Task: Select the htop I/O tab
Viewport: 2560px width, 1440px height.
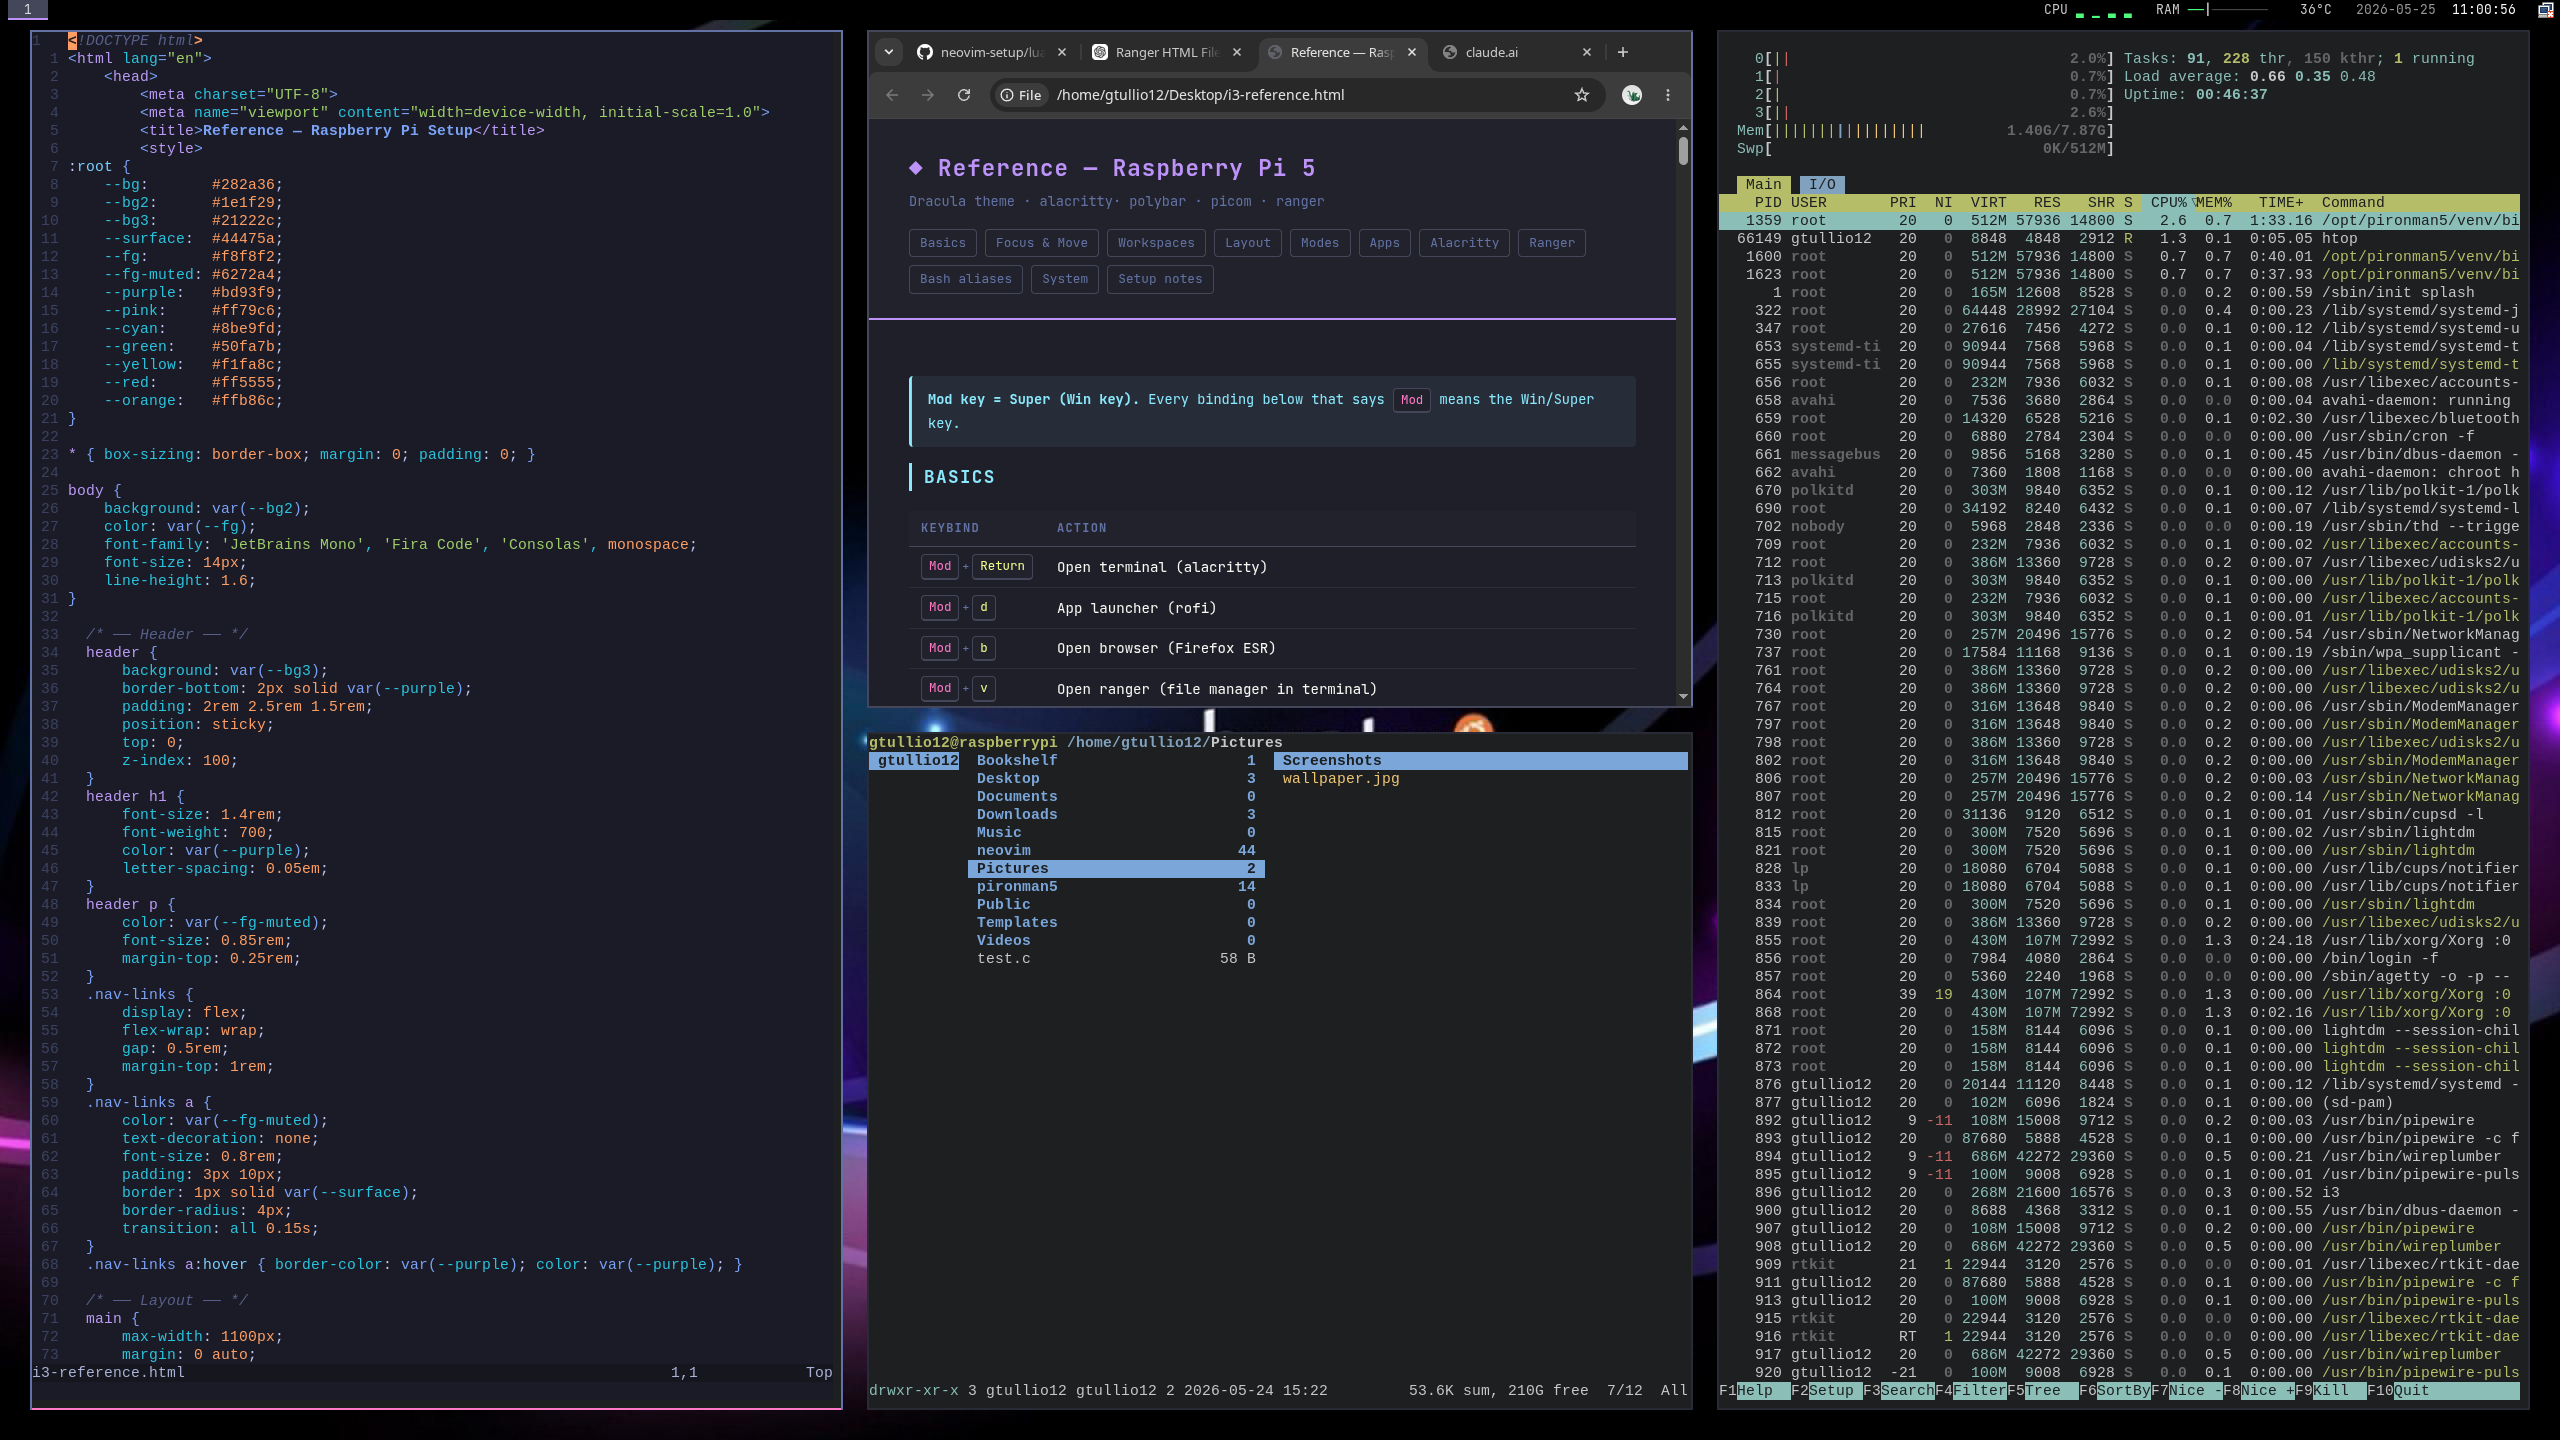Action: [1822, 184]
